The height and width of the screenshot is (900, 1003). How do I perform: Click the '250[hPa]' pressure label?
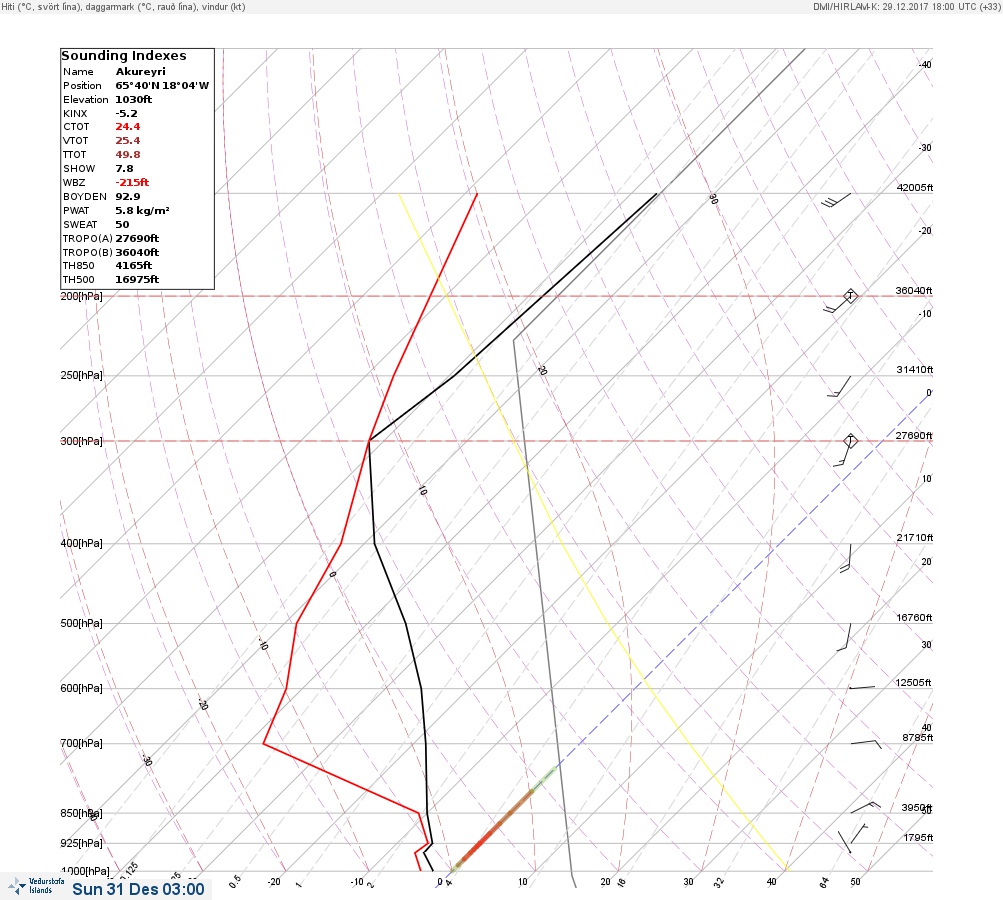coord(81,375)
